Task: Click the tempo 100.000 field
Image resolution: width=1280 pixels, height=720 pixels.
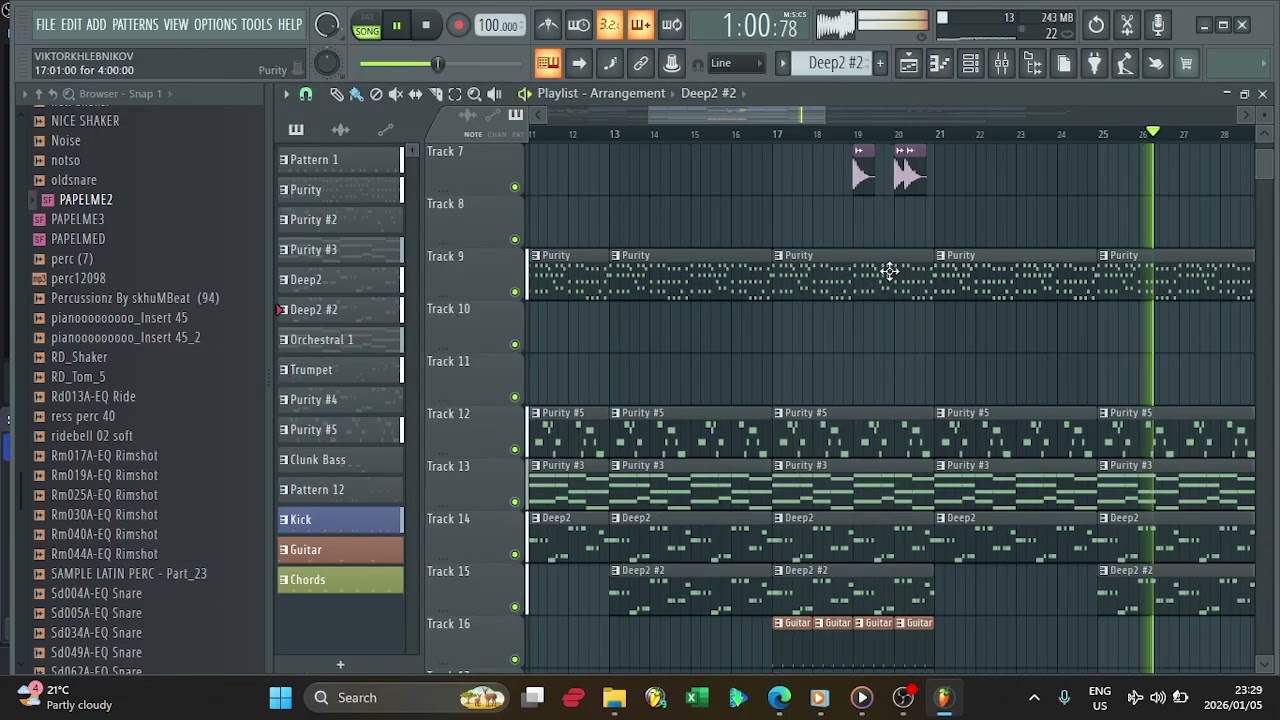Action: point(499,26)
